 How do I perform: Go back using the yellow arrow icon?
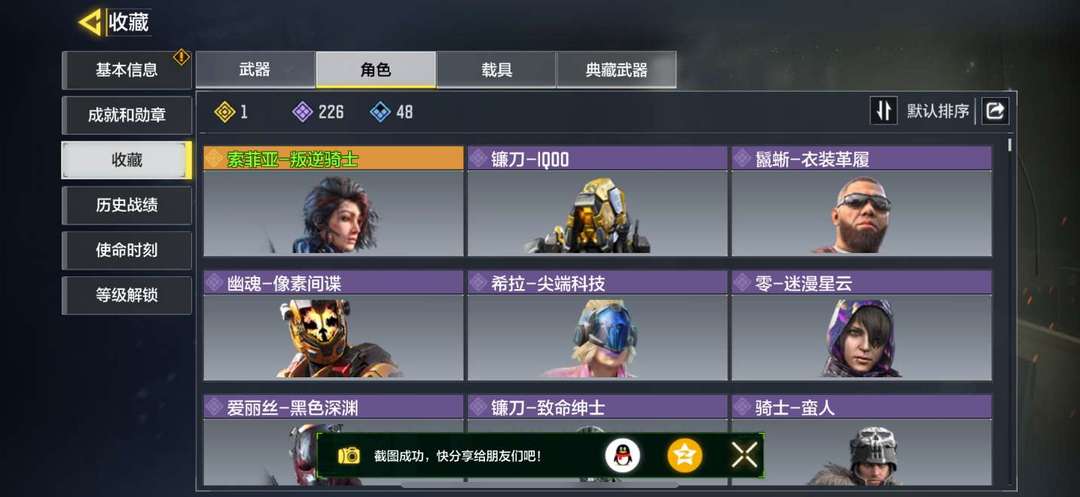coord(90,22)
